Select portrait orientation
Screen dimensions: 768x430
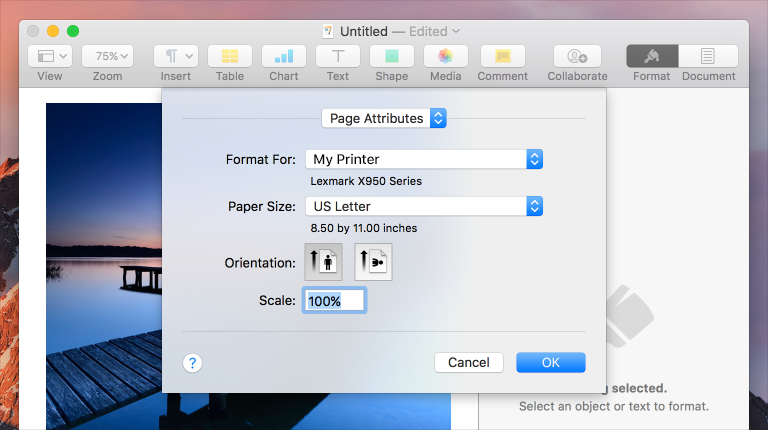tap(323, 262)
